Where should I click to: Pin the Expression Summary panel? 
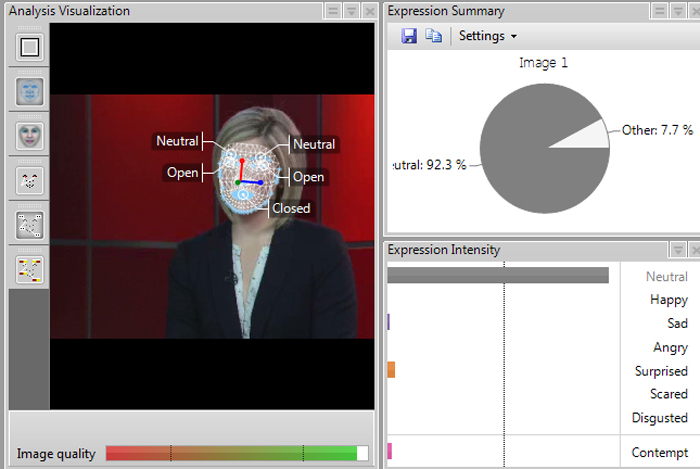[x=660, y=11]
